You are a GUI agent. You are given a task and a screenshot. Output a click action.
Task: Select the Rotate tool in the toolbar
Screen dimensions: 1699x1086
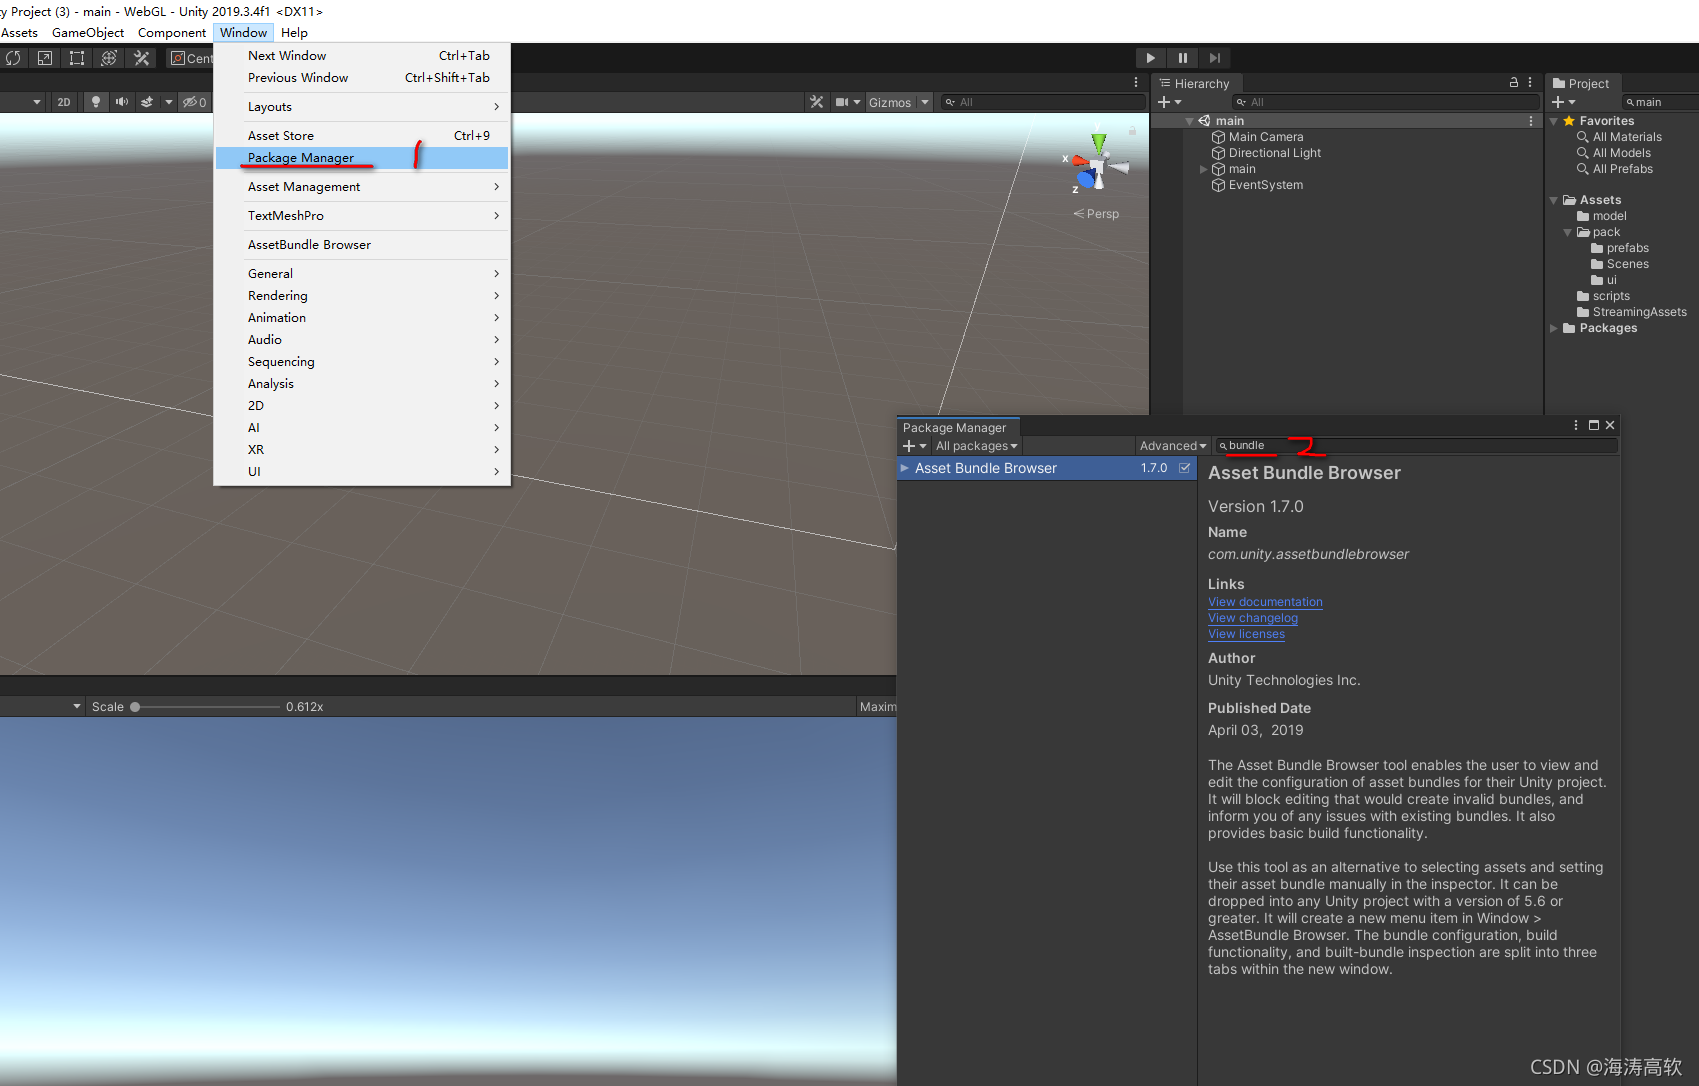(13, 58)
